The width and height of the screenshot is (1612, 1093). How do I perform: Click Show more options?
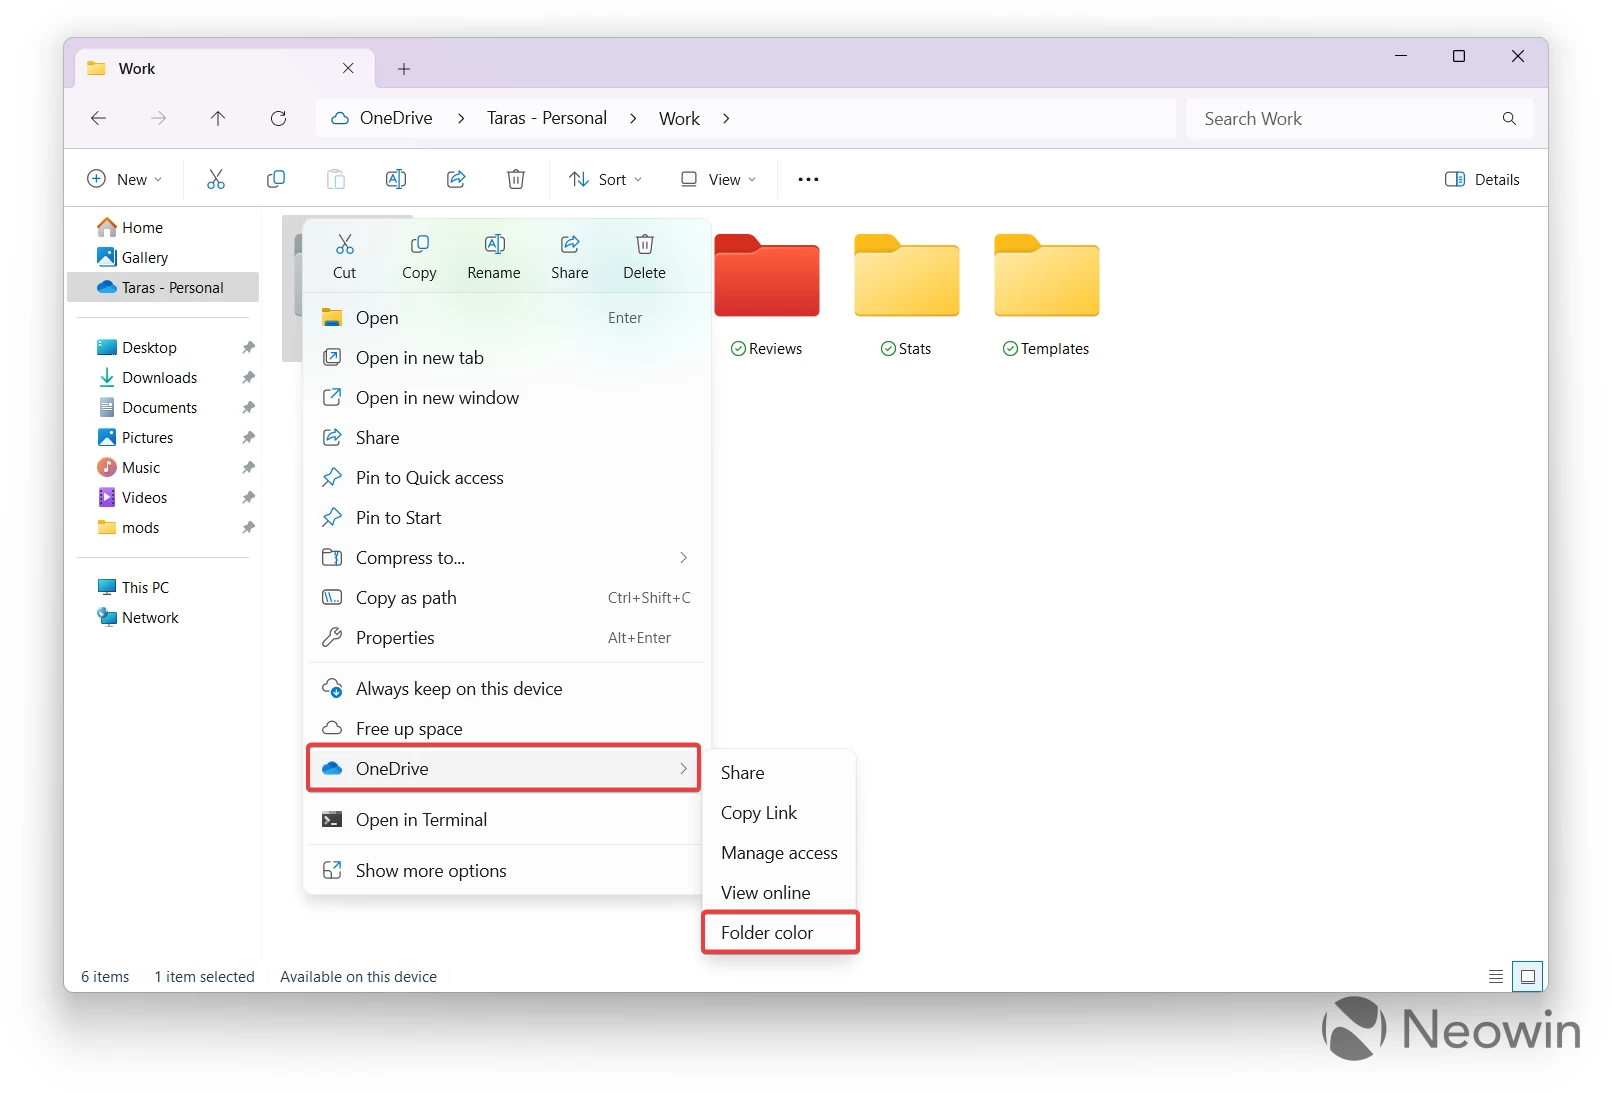tap(430, 870)
